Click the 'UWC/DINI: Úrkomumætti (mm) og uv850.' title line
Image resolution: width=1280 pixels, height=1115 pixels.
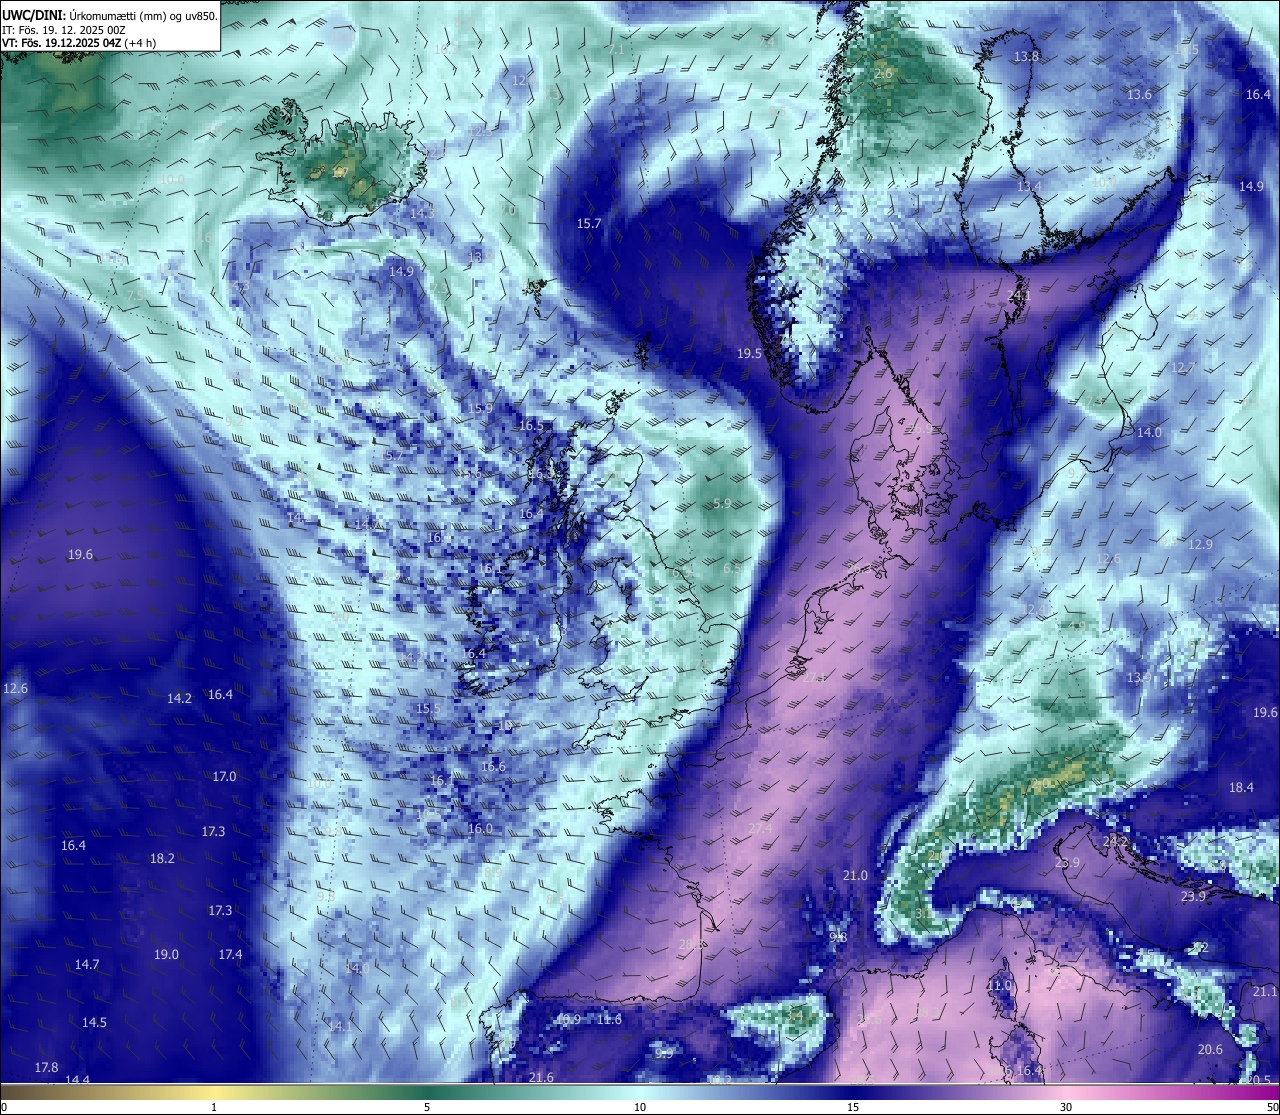click(110, 15)
